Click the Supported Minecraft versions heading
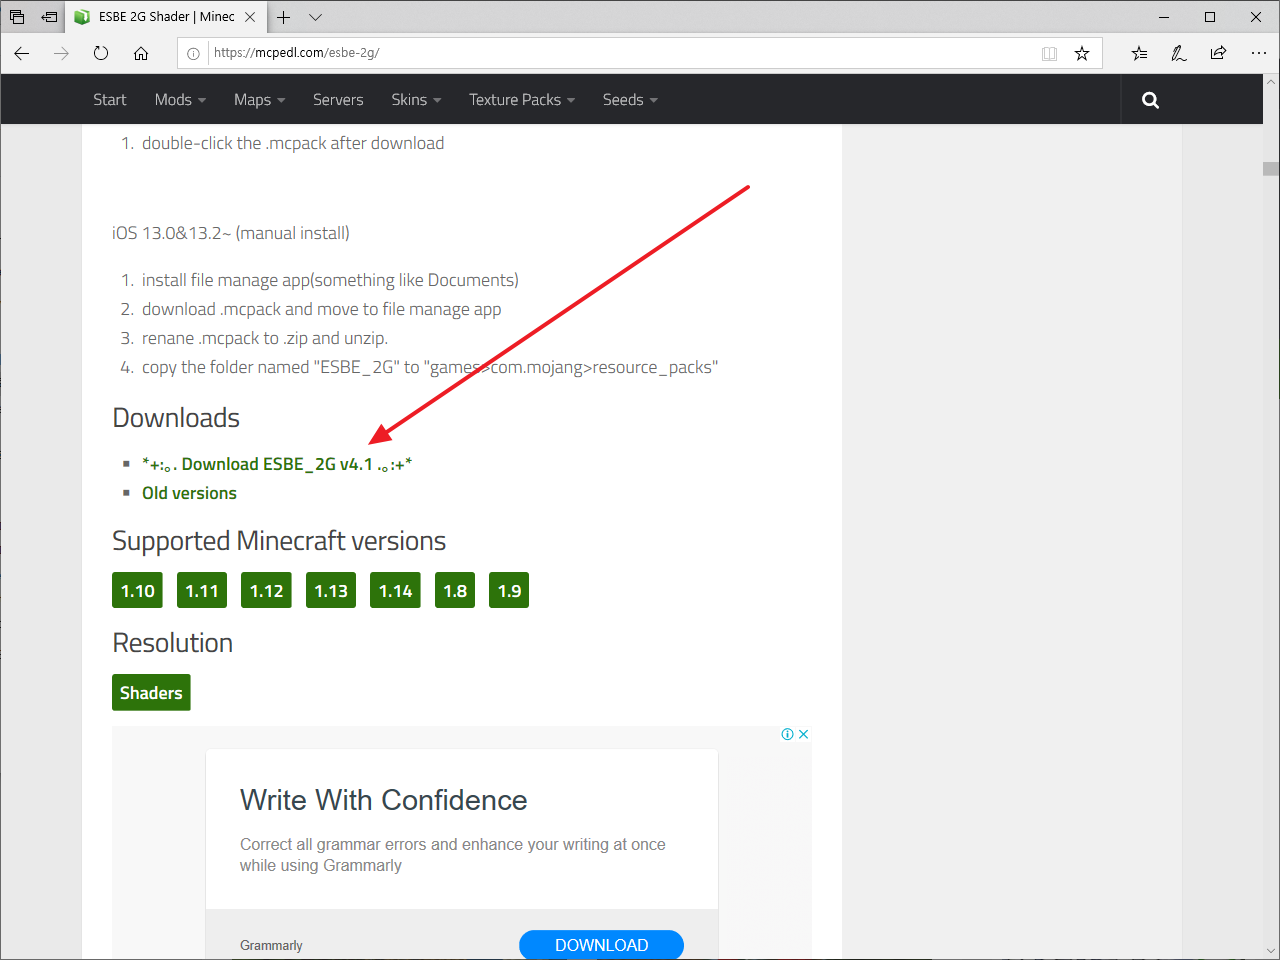The height and width of the screenshot is (960, 1280). click(x=279, y=541)
